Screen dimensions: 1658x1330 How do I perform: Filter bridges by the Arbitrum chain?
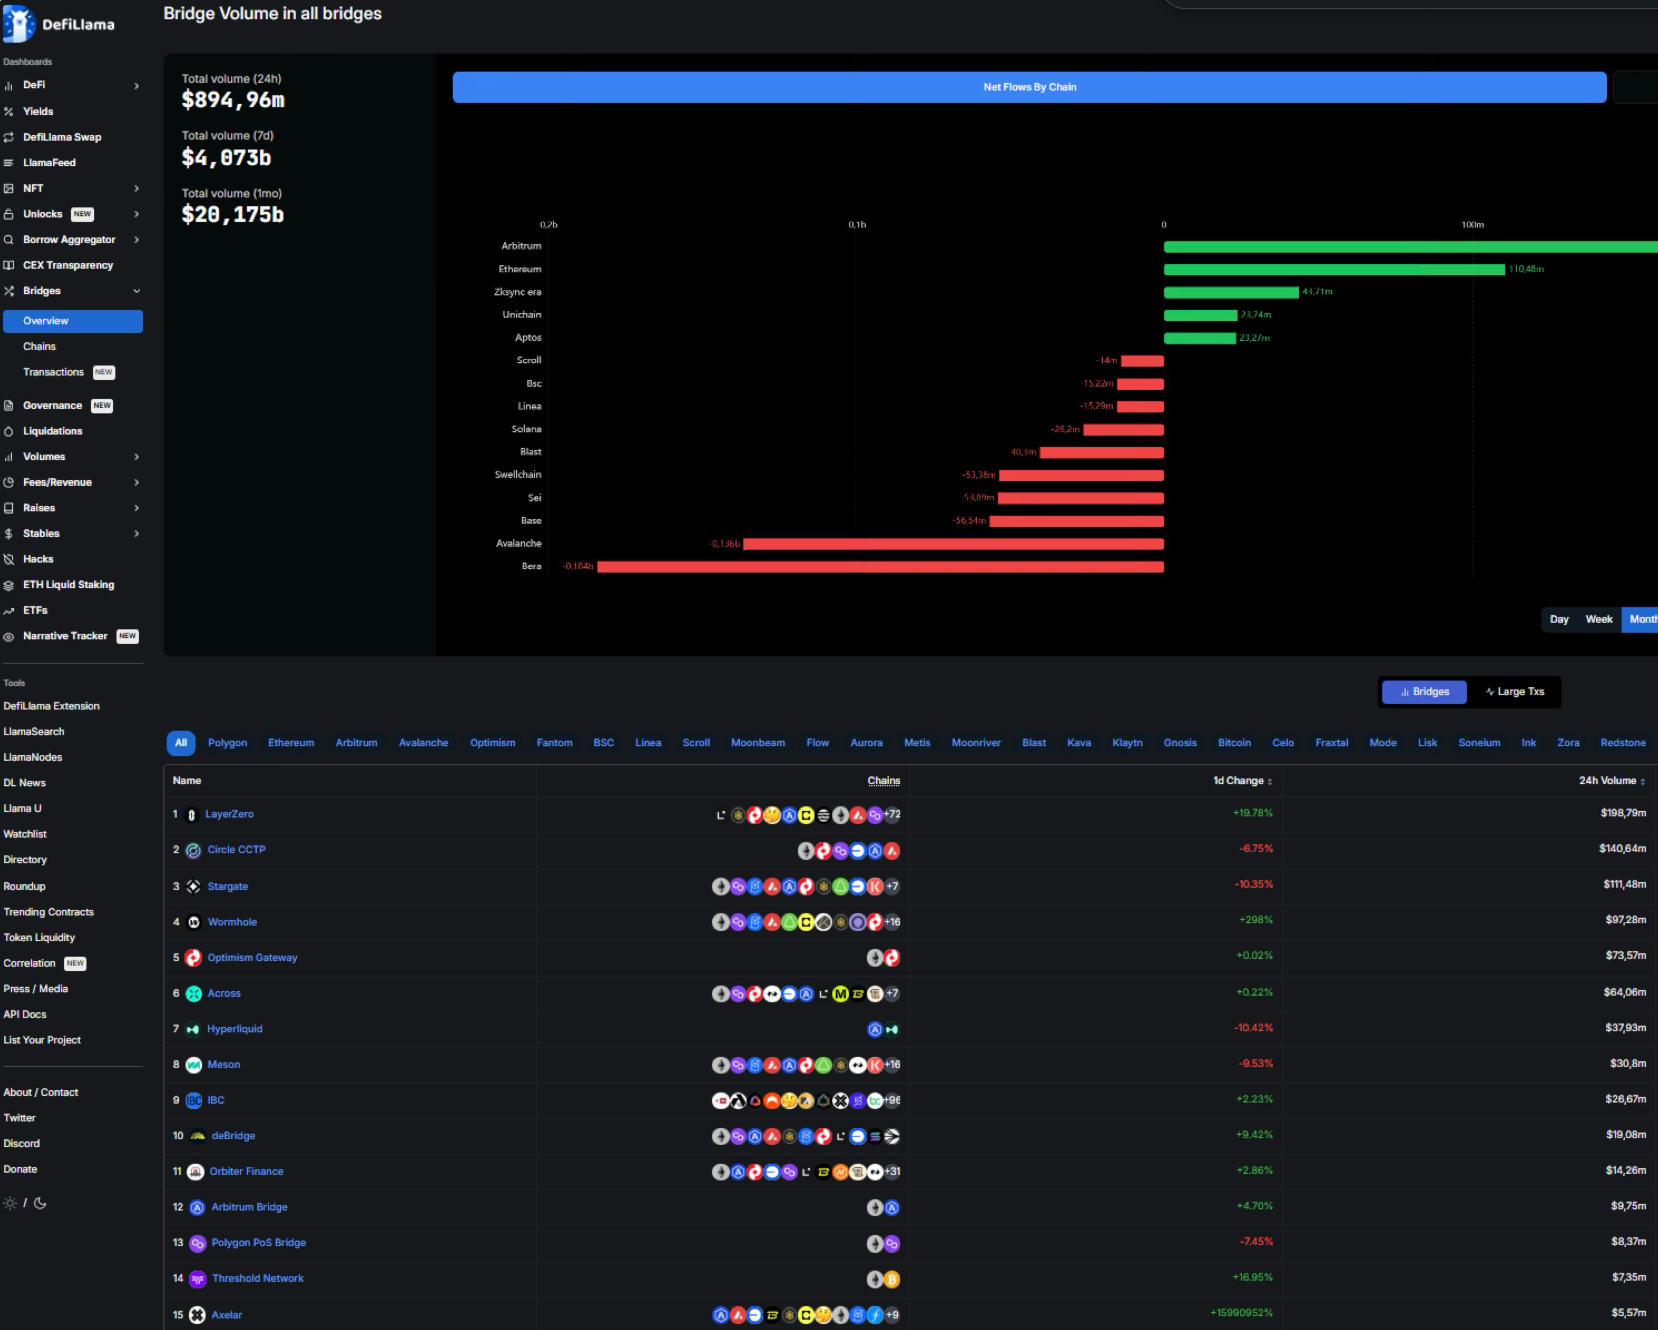356,743
